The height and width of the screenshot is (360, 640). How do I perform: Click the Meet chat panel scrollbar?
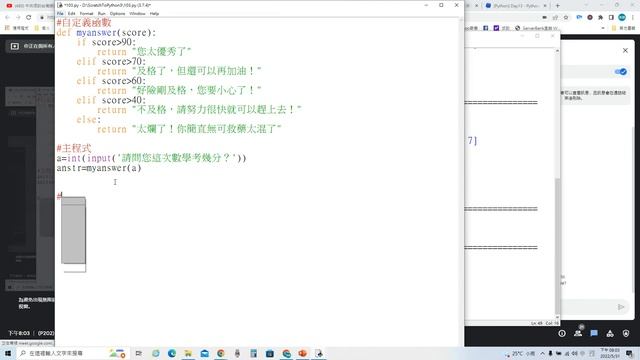point(633,209)
